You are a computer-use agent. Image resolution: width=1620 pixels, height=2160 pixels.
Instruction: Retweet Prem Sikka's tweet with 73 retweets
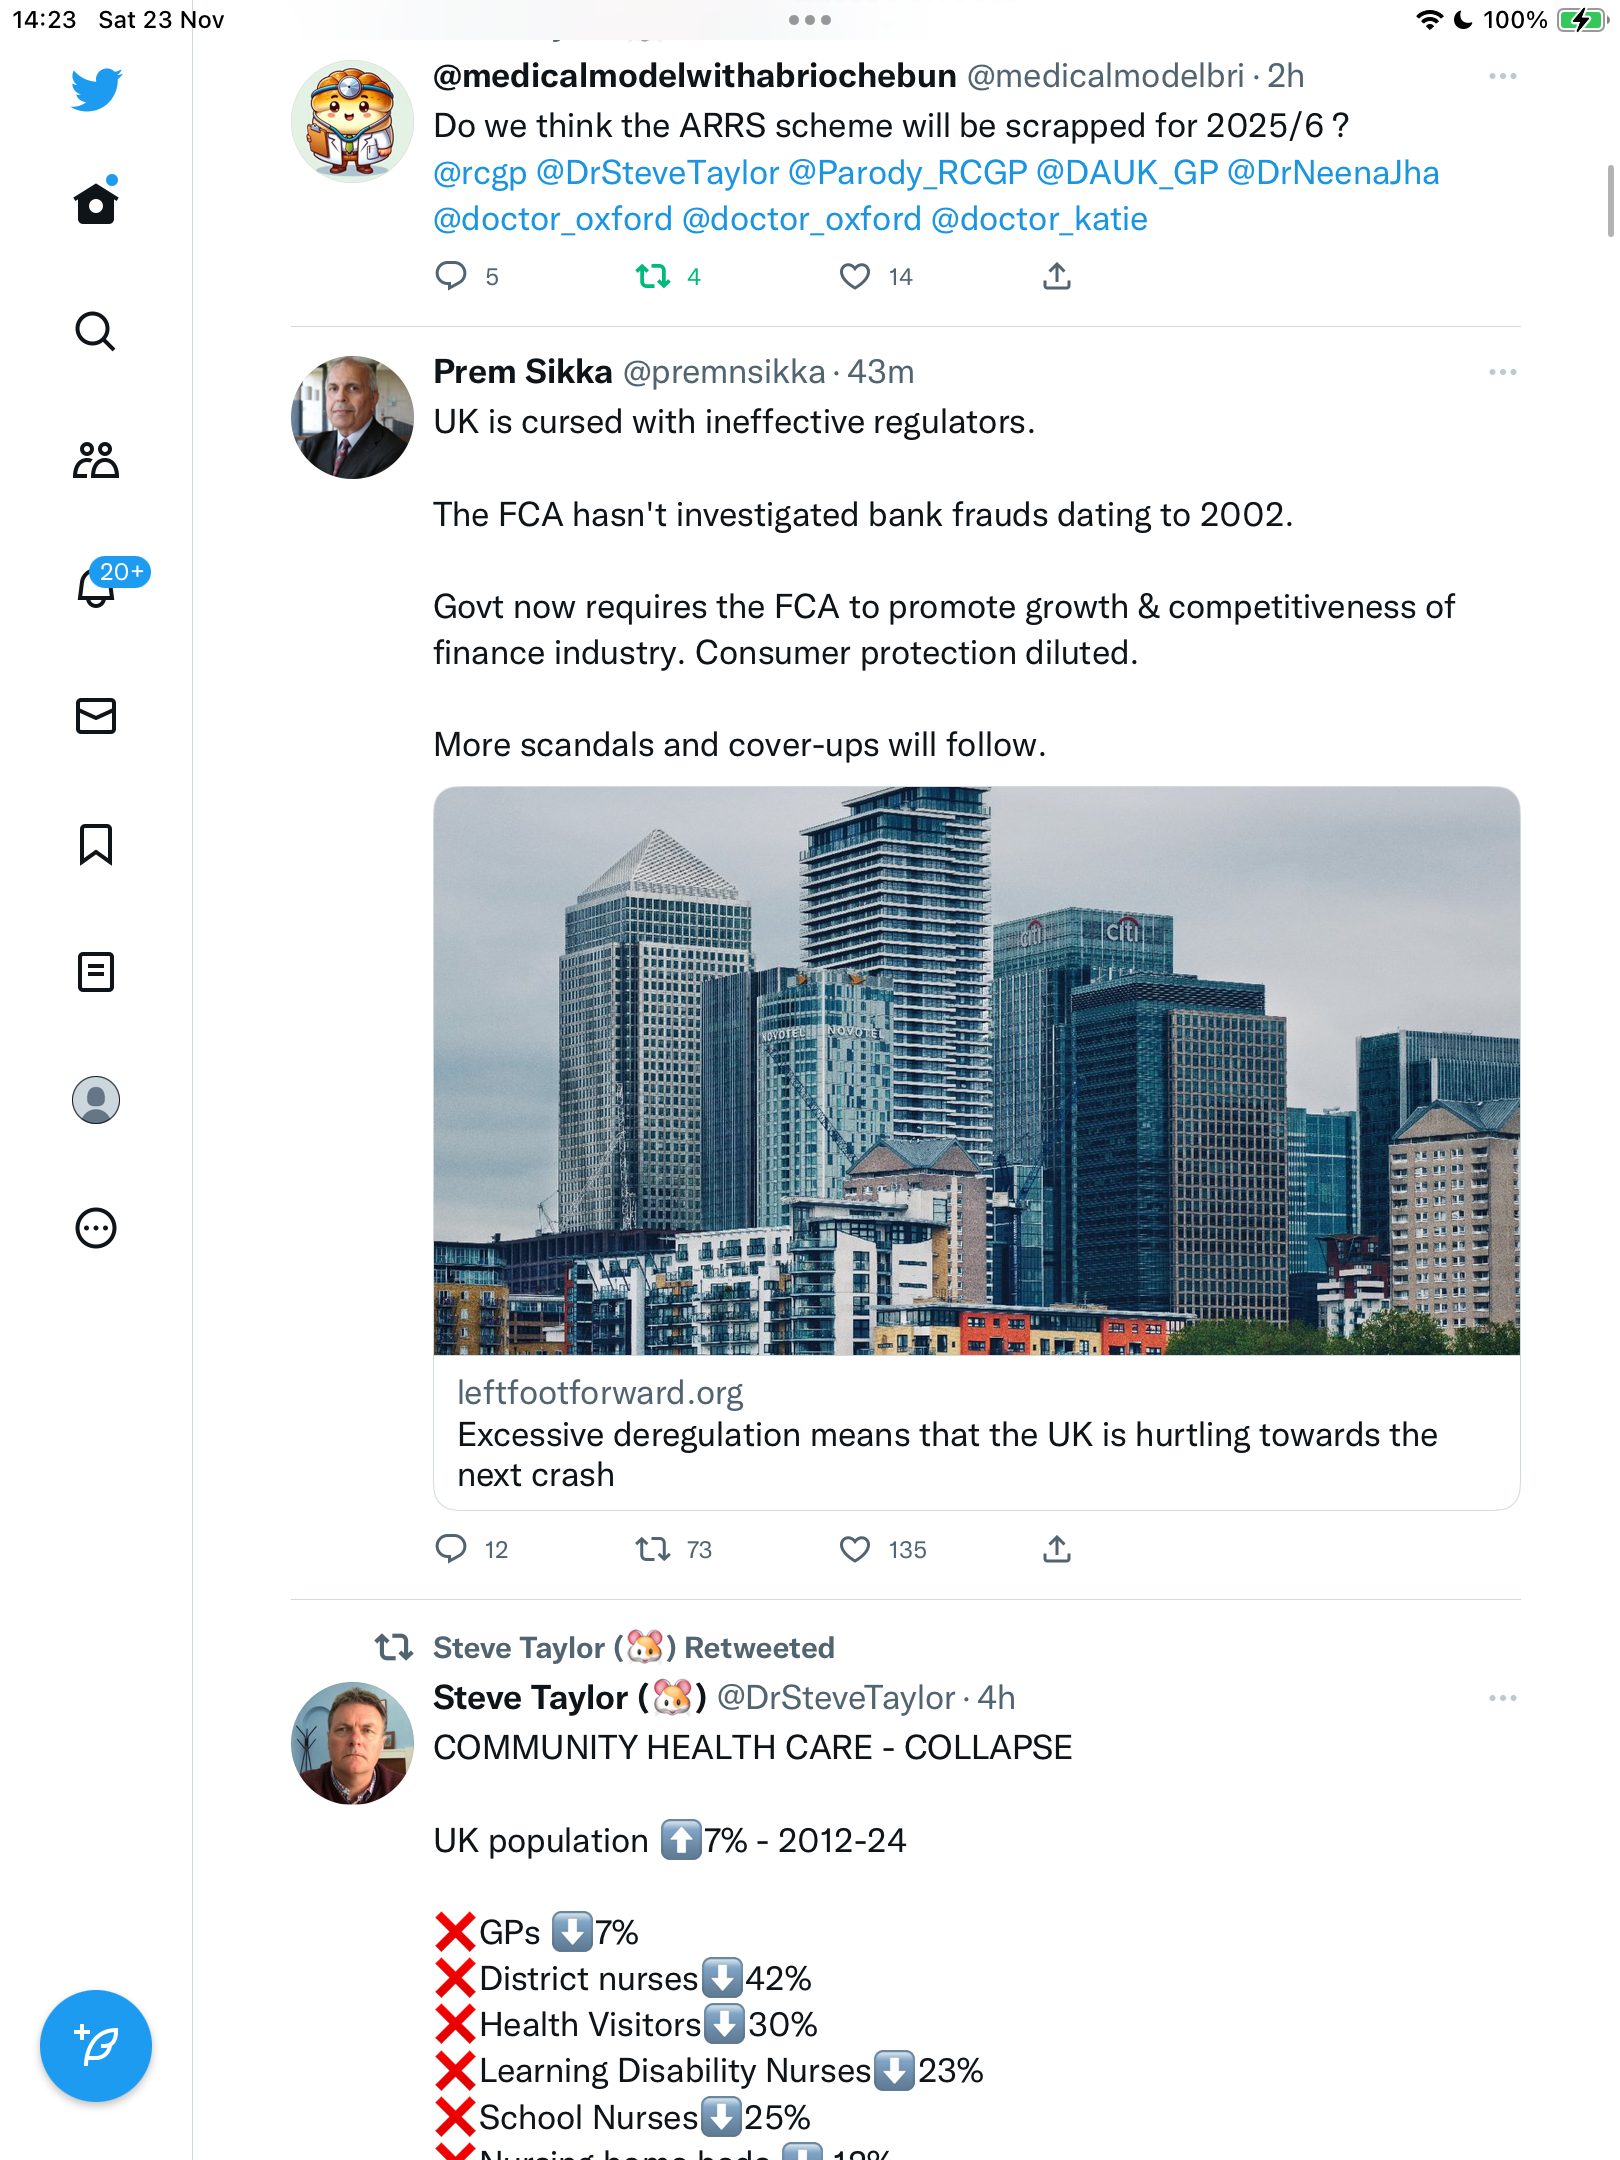click(x=653, y=1549)
